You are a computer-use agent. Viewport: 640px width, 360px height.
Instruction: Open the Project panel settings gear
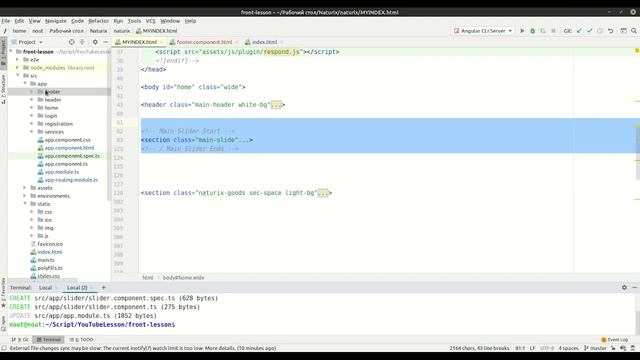[x=95, y=42]
